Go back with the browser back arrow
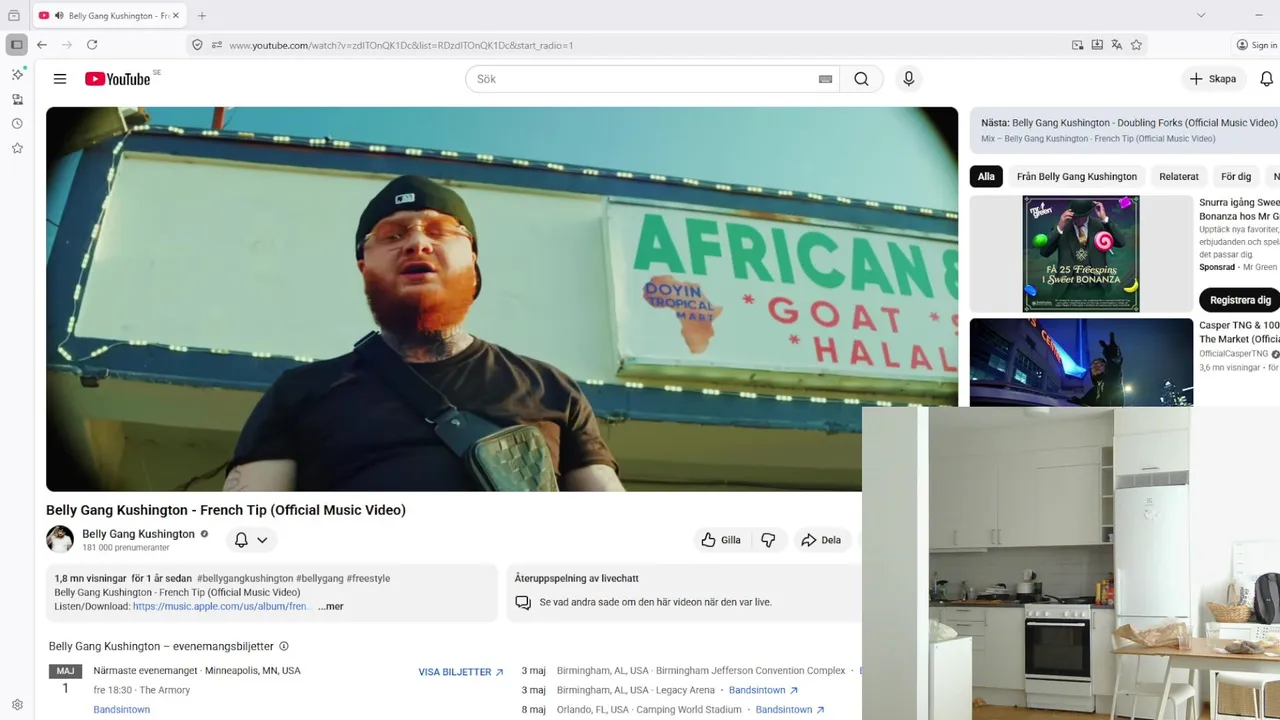Image resolution: width=1280 pixels, height=720 pixels. [x=42, y=45]
